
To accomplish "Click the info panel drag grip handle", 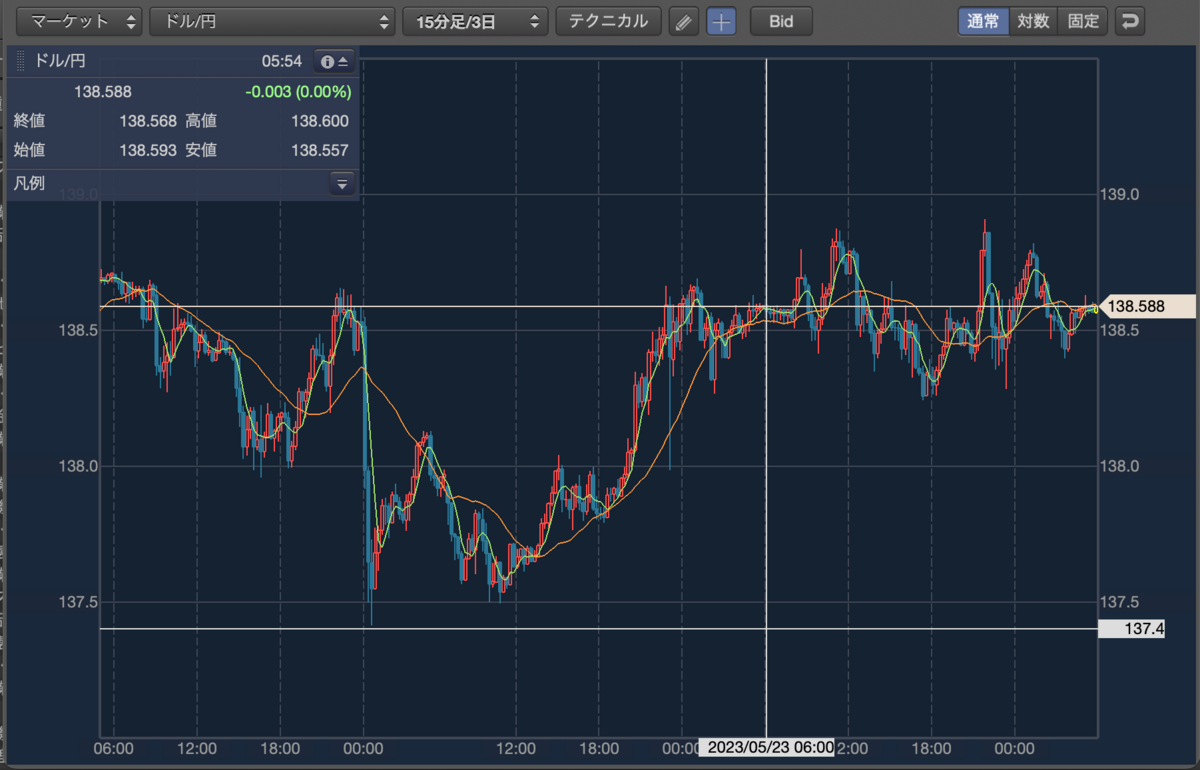I will pos(20,62).
